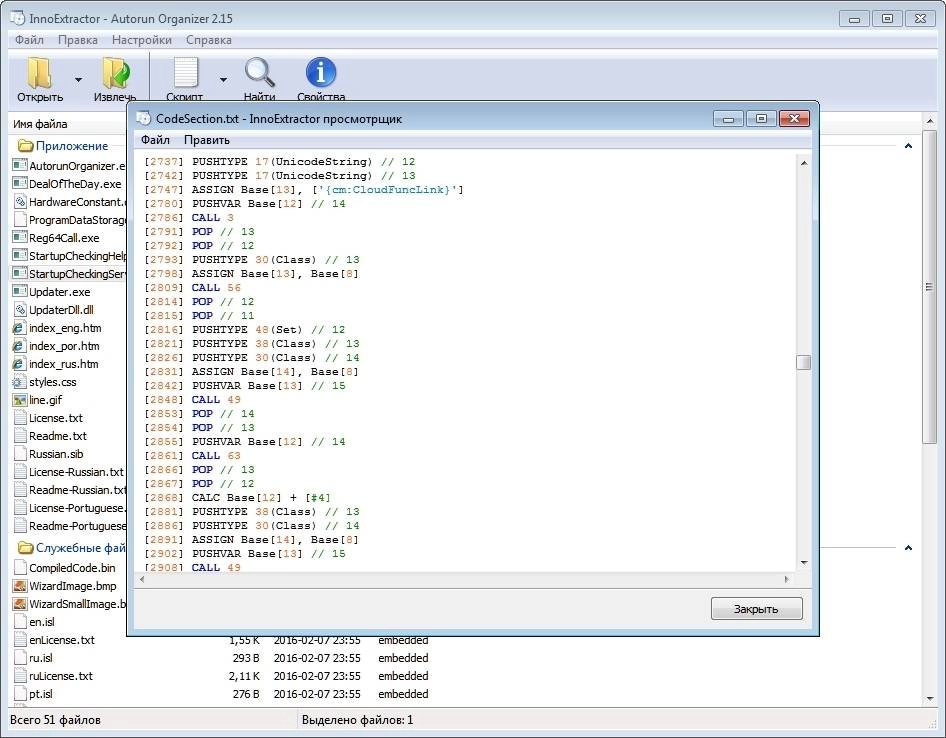This screenshot has width=946, height=738.
Task: Select HardwareConstant file icon
Action: 20,202
